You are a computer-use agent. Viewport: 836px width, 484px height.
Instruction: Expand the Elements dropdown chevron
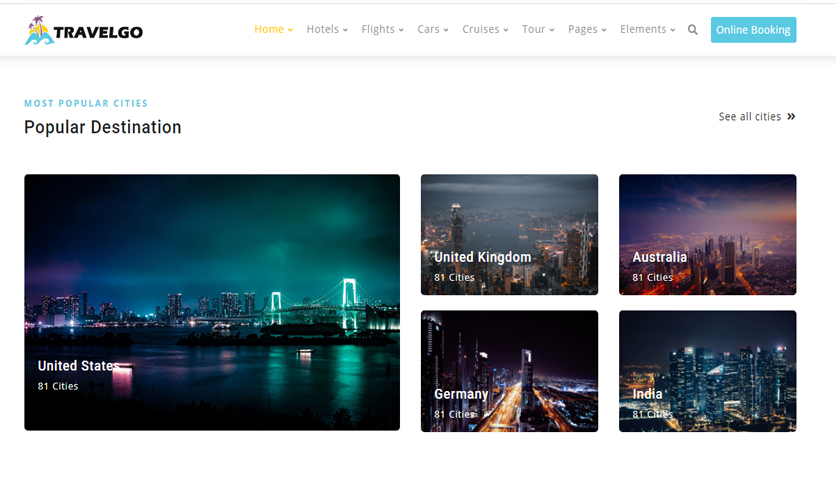coord(672,30)
